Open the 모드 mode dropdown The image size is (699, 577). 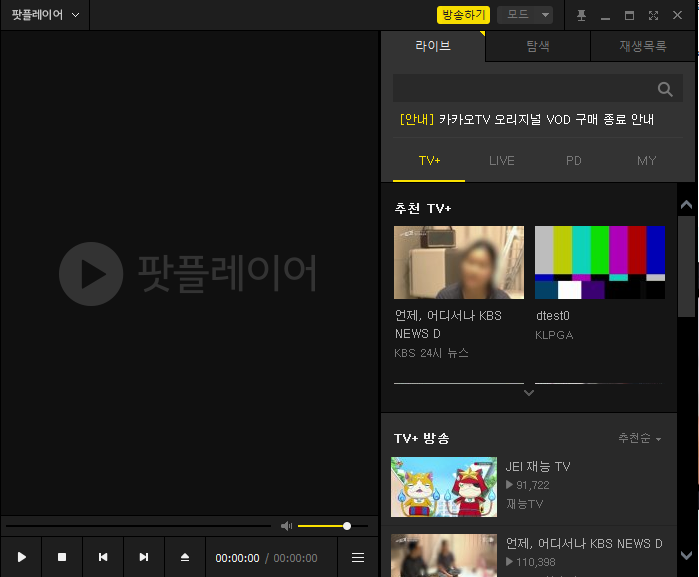[x=525, y=15]
